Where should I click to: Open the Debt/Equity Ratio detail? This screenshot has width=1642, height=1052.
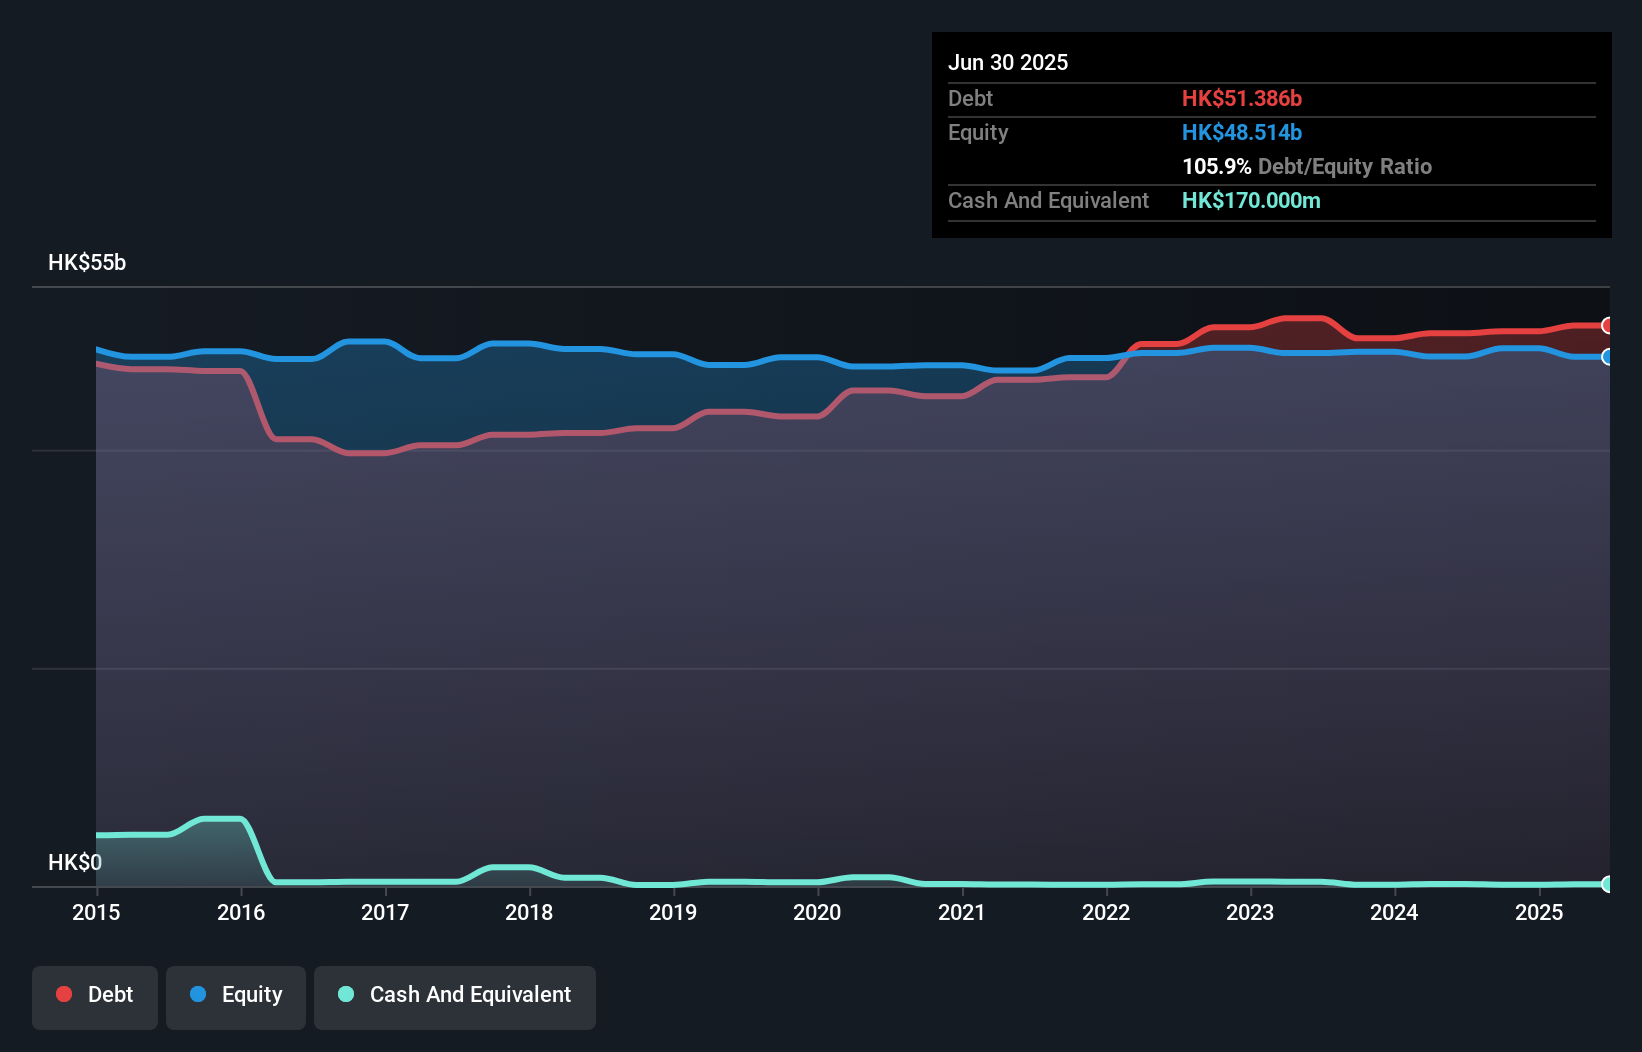point(1307,166)
